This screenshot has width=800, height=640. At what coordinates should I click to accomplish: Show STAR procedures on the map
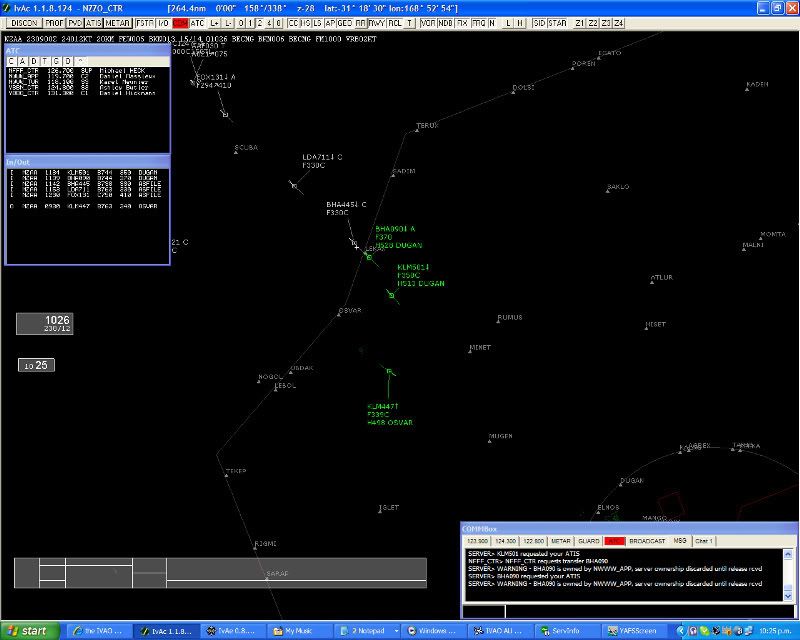557,22
